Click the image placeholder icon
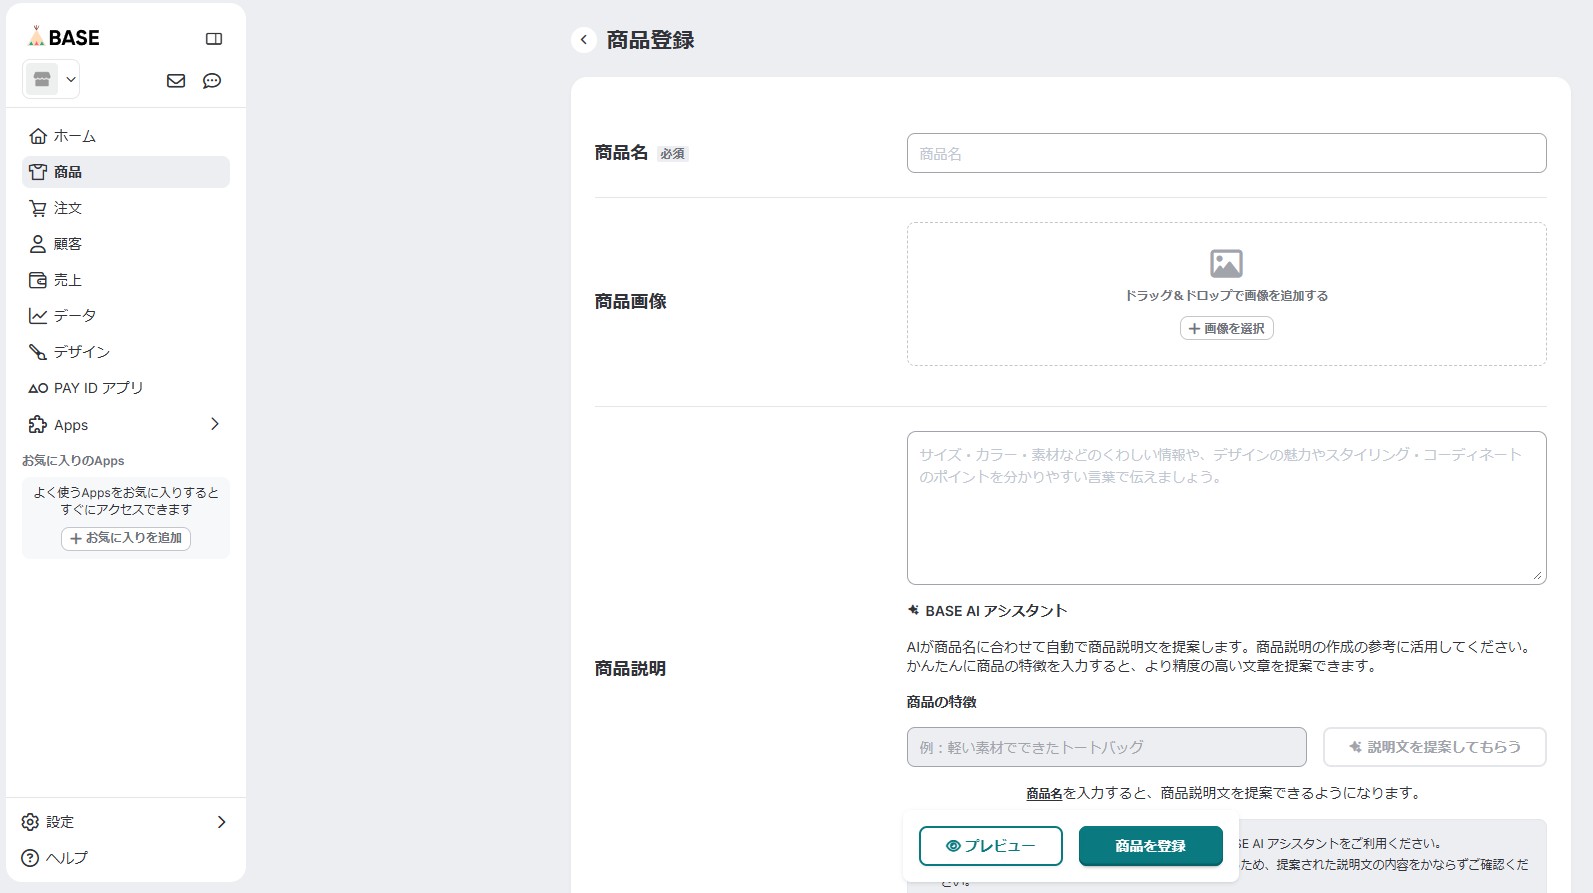The width and height of the screenshot is (1593, 893). [x=1226, y=264]
